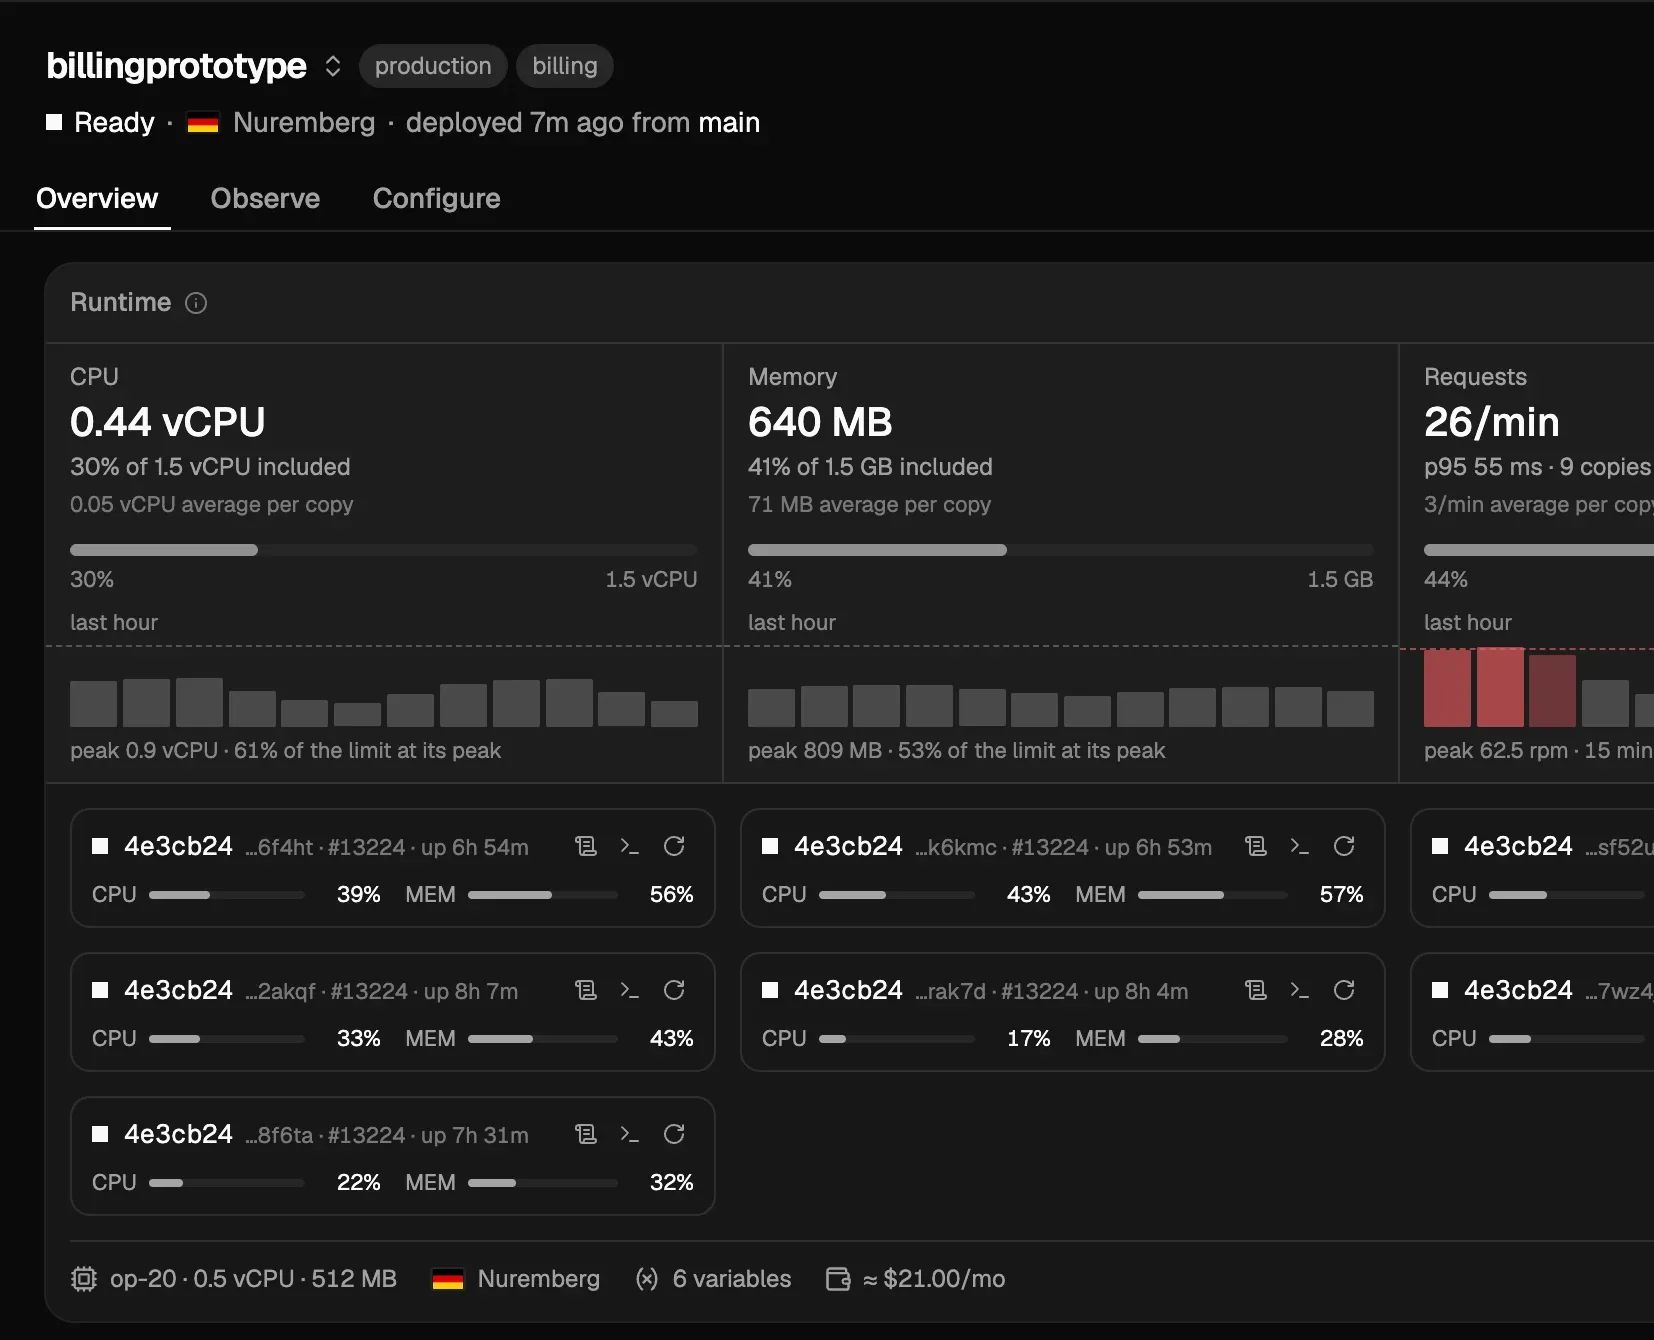Click the peak 809 MB text
The width and height of the screenshot is (1654, 1340).
click(815, 750)
